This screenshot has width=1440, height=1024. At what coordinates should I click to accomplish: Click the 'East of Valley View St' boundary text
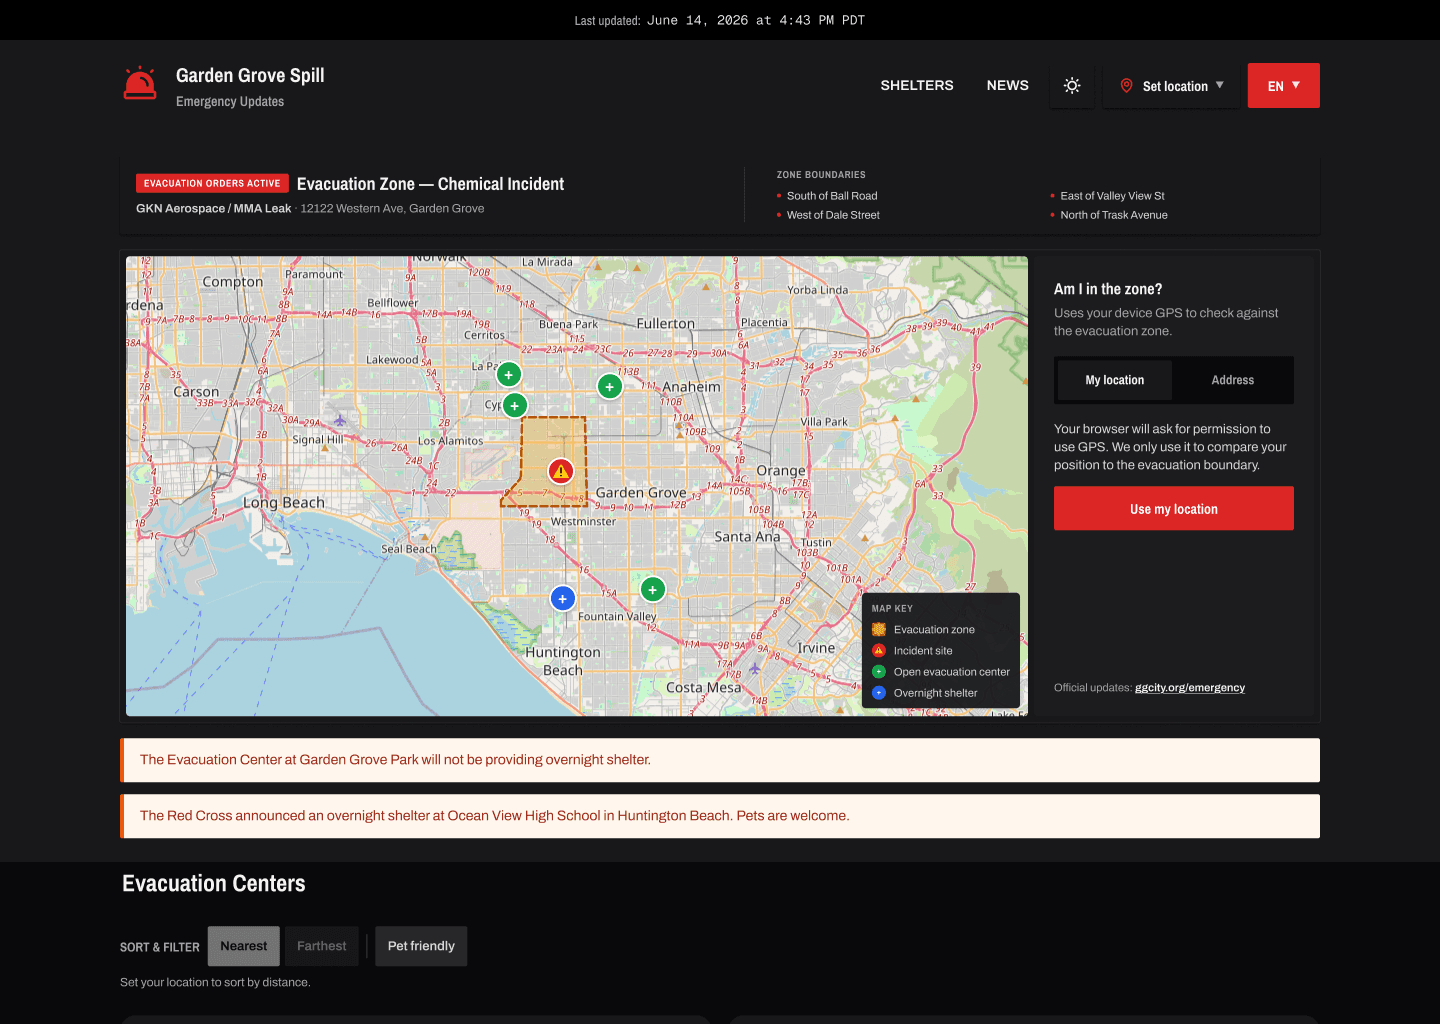point(1112,196)
